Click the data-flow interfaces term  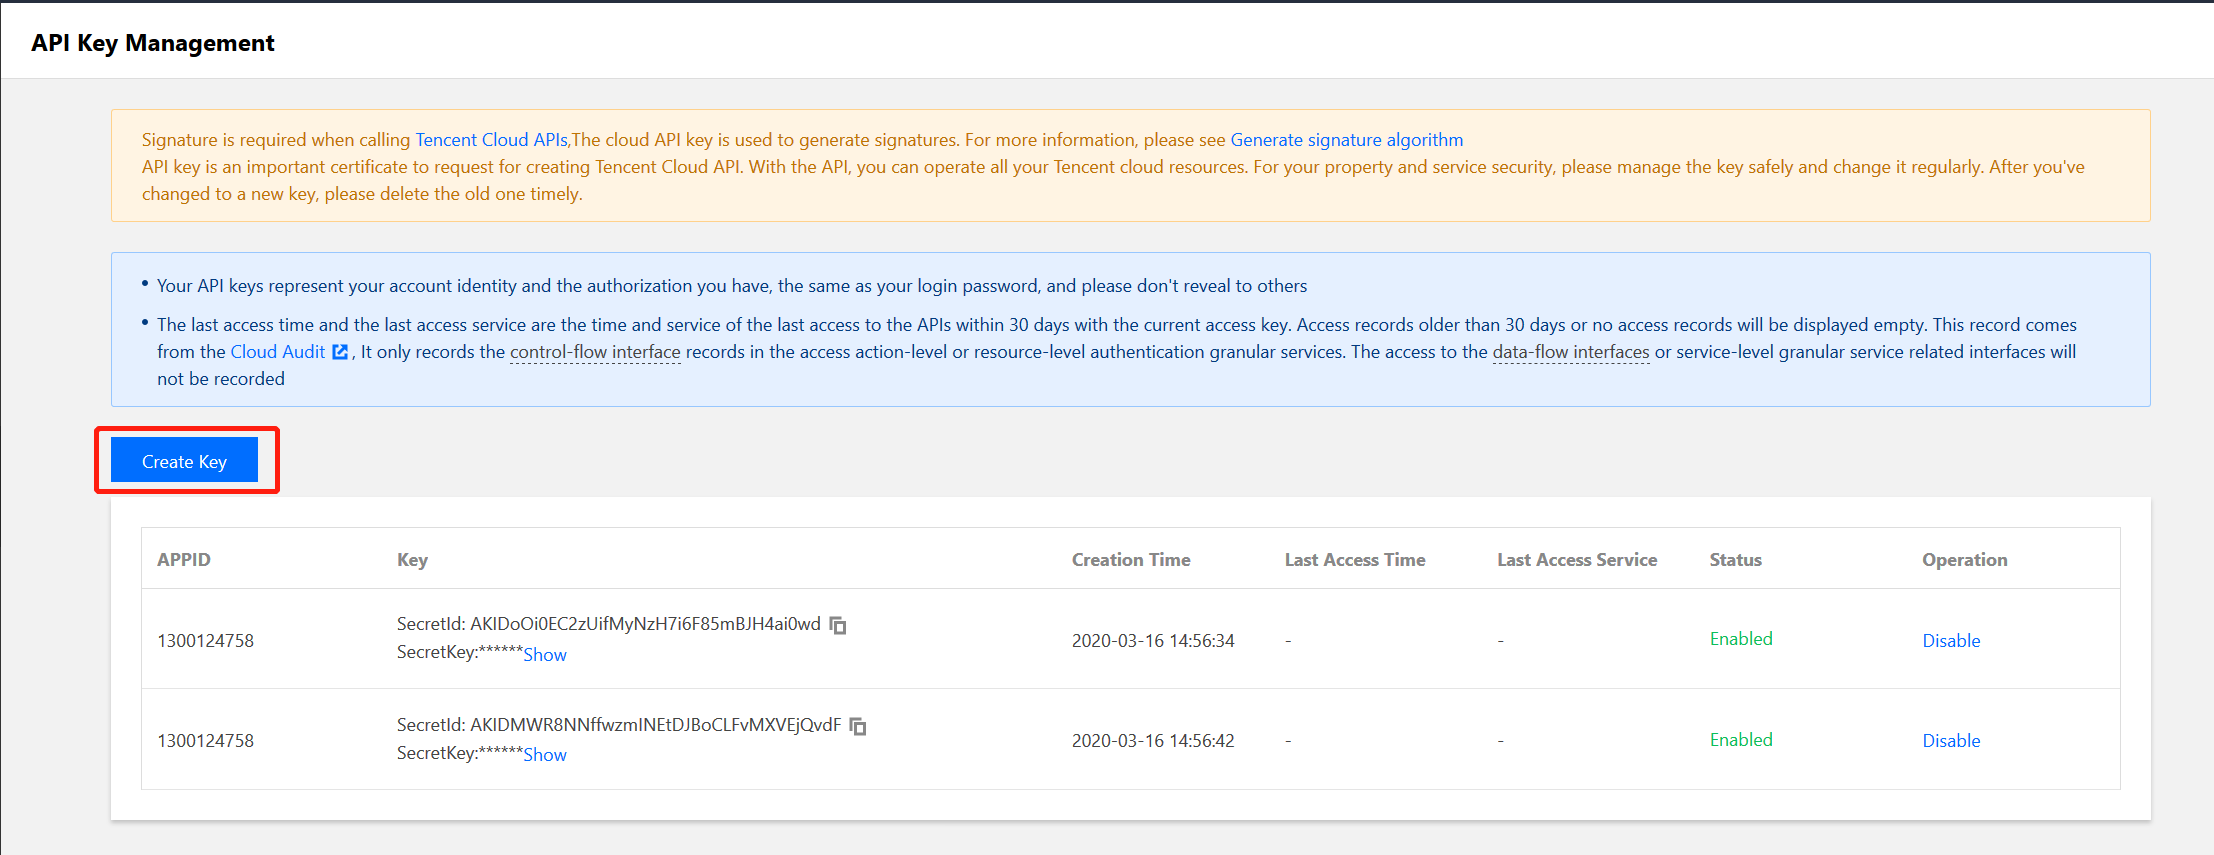click(1570, 352)
